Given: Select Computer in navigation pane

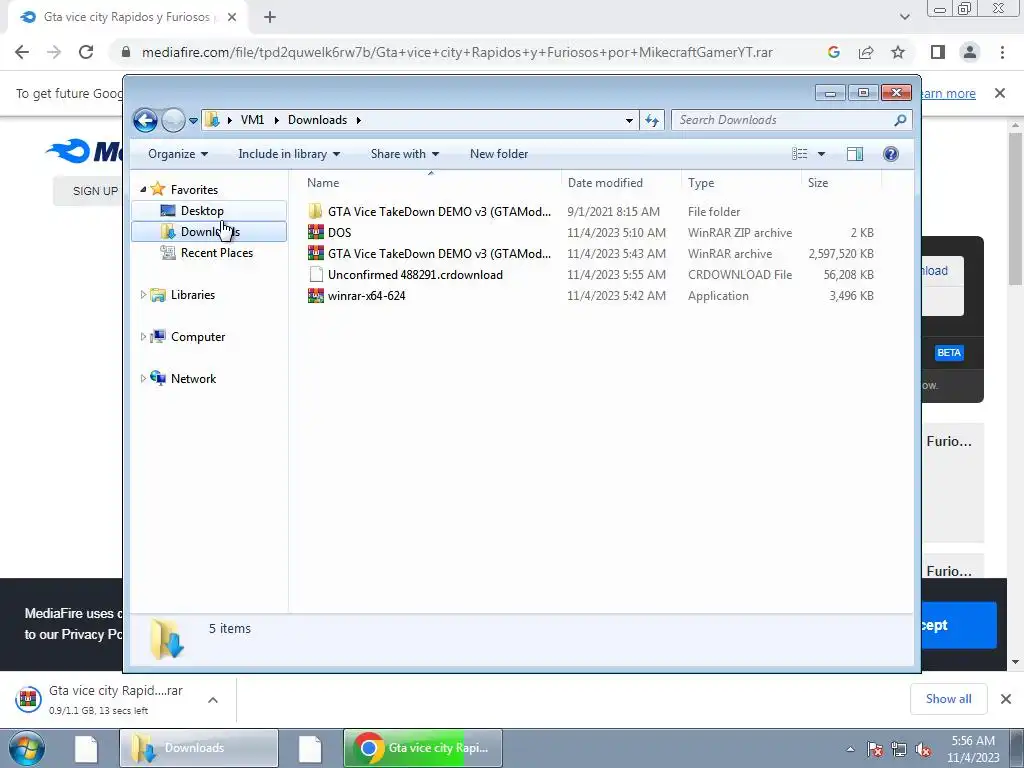Looking at the screenshot, I should tap(198, 337).
